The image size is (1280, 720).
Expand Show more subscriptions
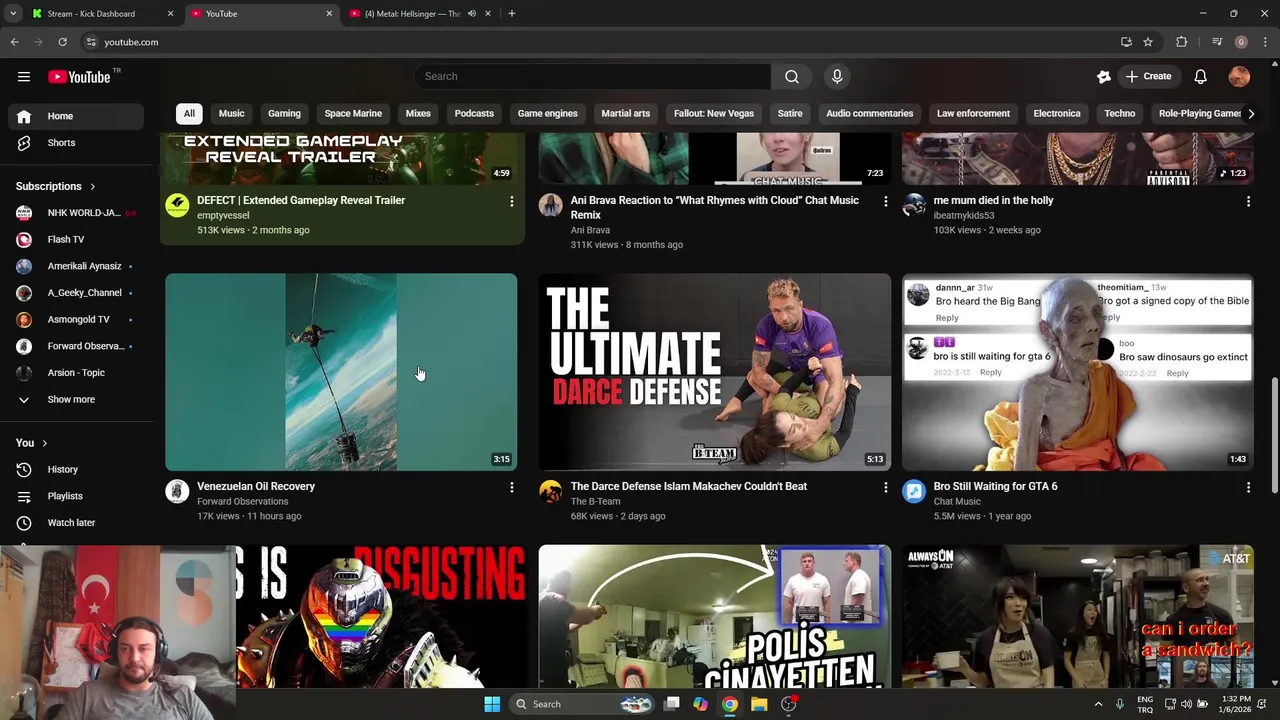(76, 400)
